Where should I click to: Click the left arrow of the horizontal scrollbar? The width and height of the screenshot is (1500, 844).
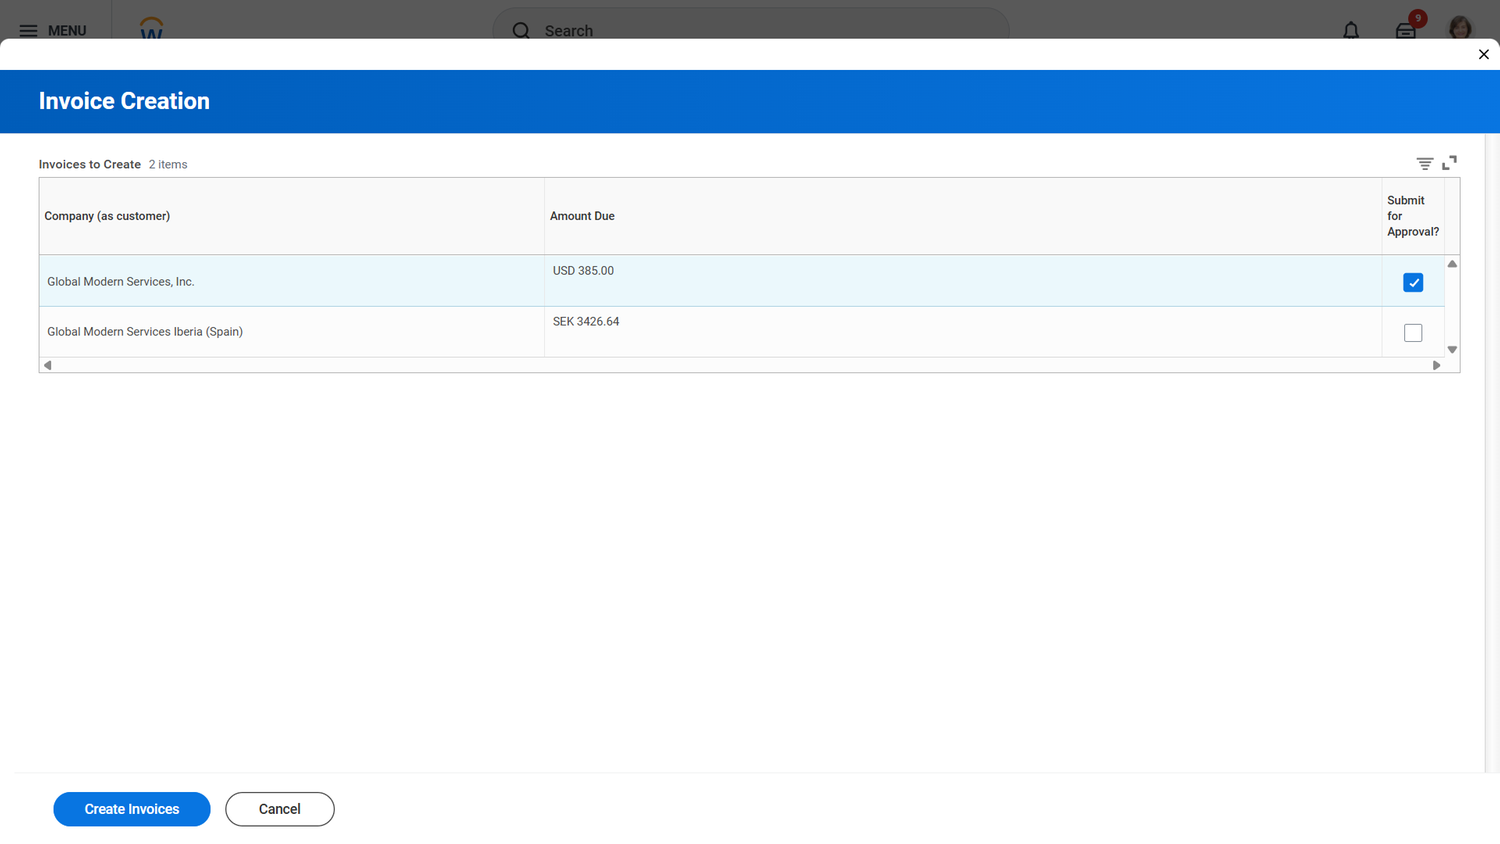pyautogui.click(x=46, y=365)
